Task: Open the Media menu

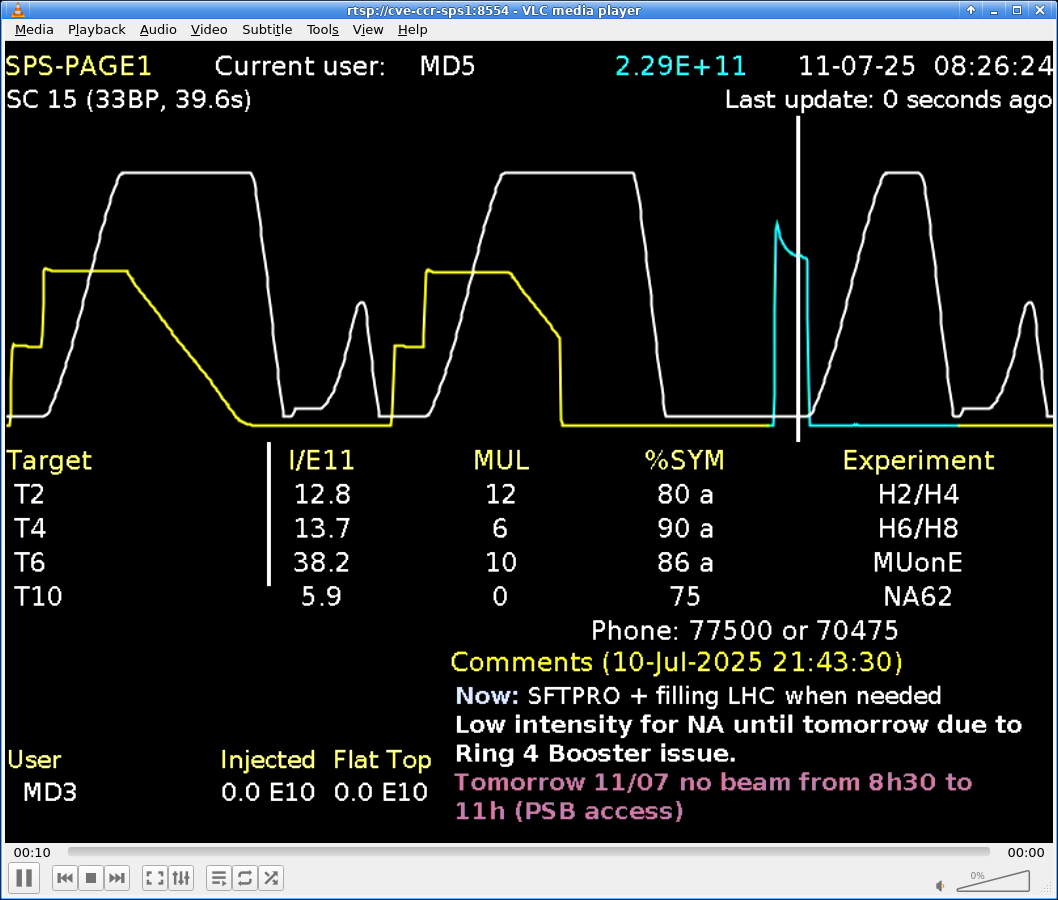Action: pos(35,30)
